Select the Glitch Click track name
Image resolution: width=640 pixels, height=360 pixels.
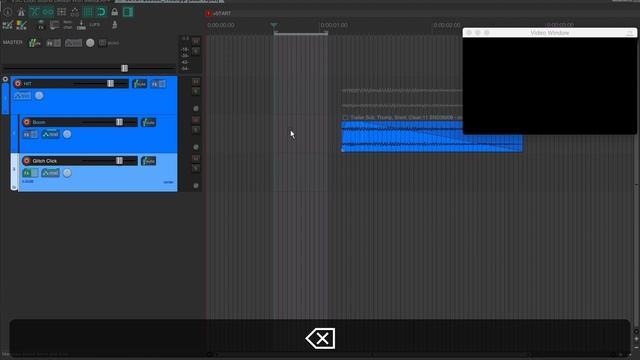coord(45,161)
